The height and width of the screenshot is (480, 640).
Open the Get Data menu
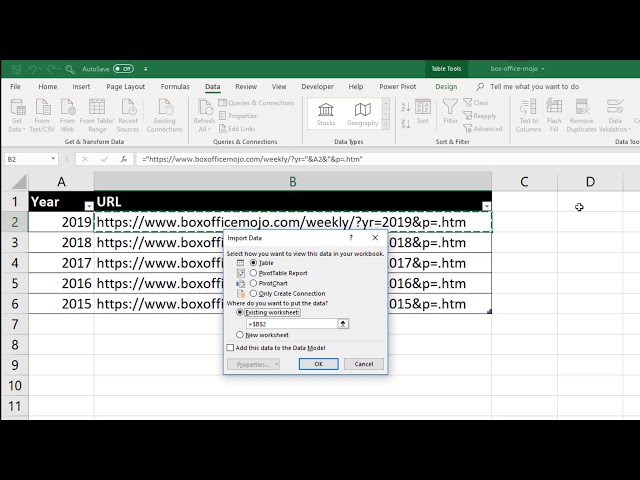(17, 116)
